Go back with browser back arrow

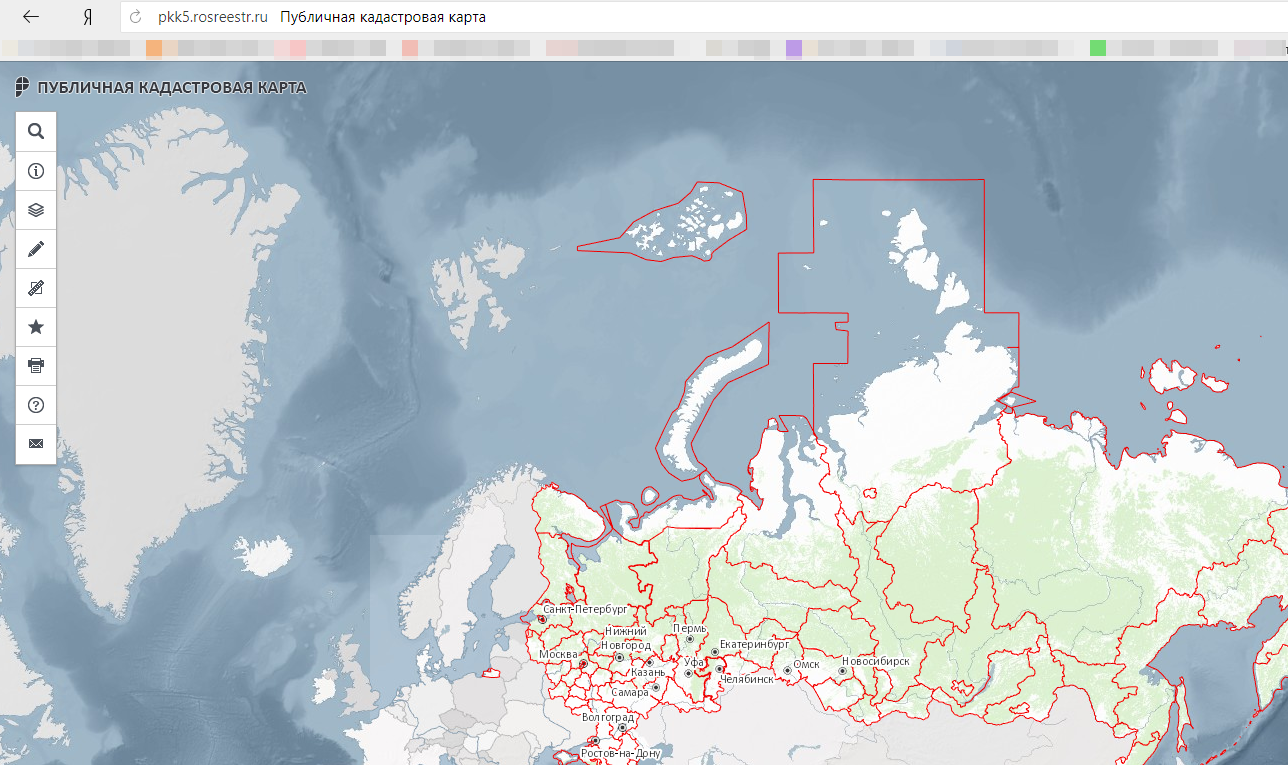(31, 17)
